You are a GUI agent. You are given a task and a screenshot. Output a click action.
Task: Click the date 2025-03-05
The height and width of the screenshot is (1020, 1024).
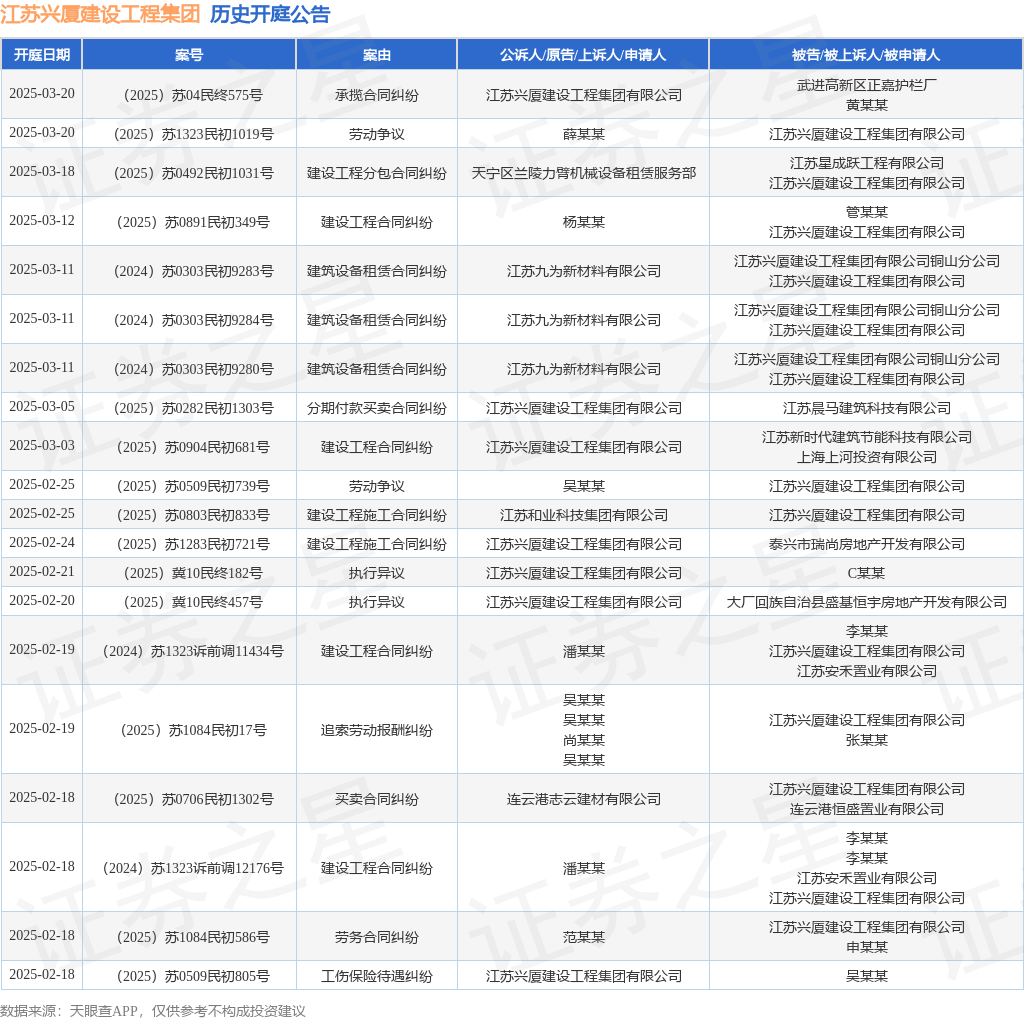point(42,407)
